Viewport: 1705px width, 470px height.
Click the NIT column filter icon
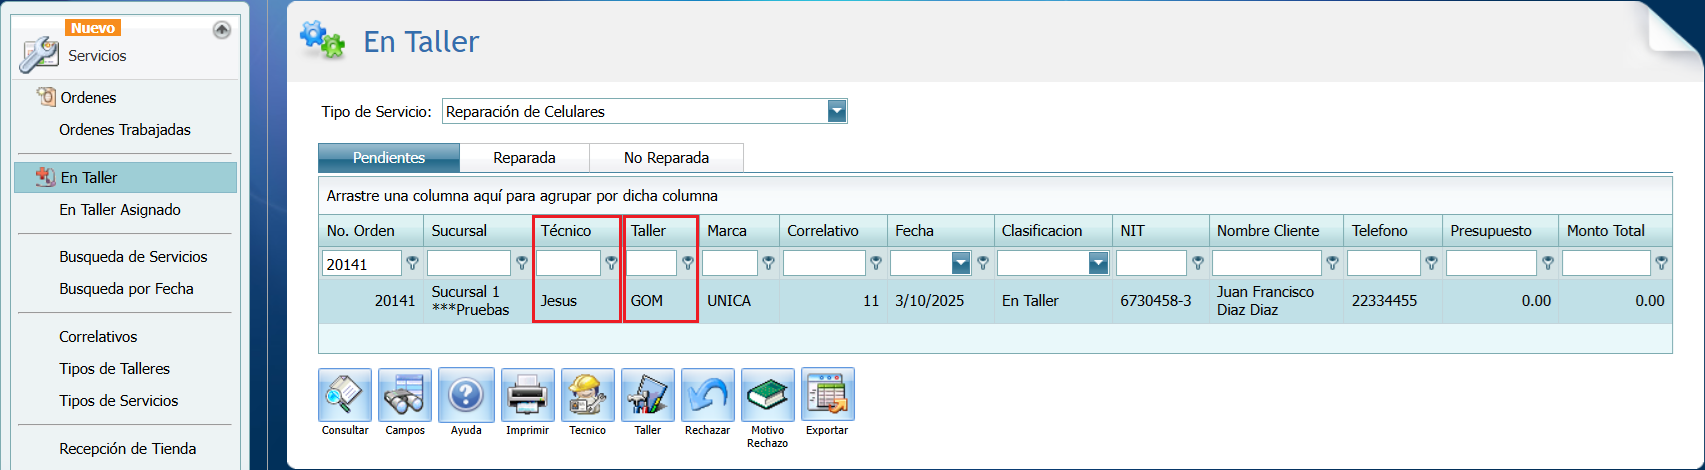(1198, 263)
